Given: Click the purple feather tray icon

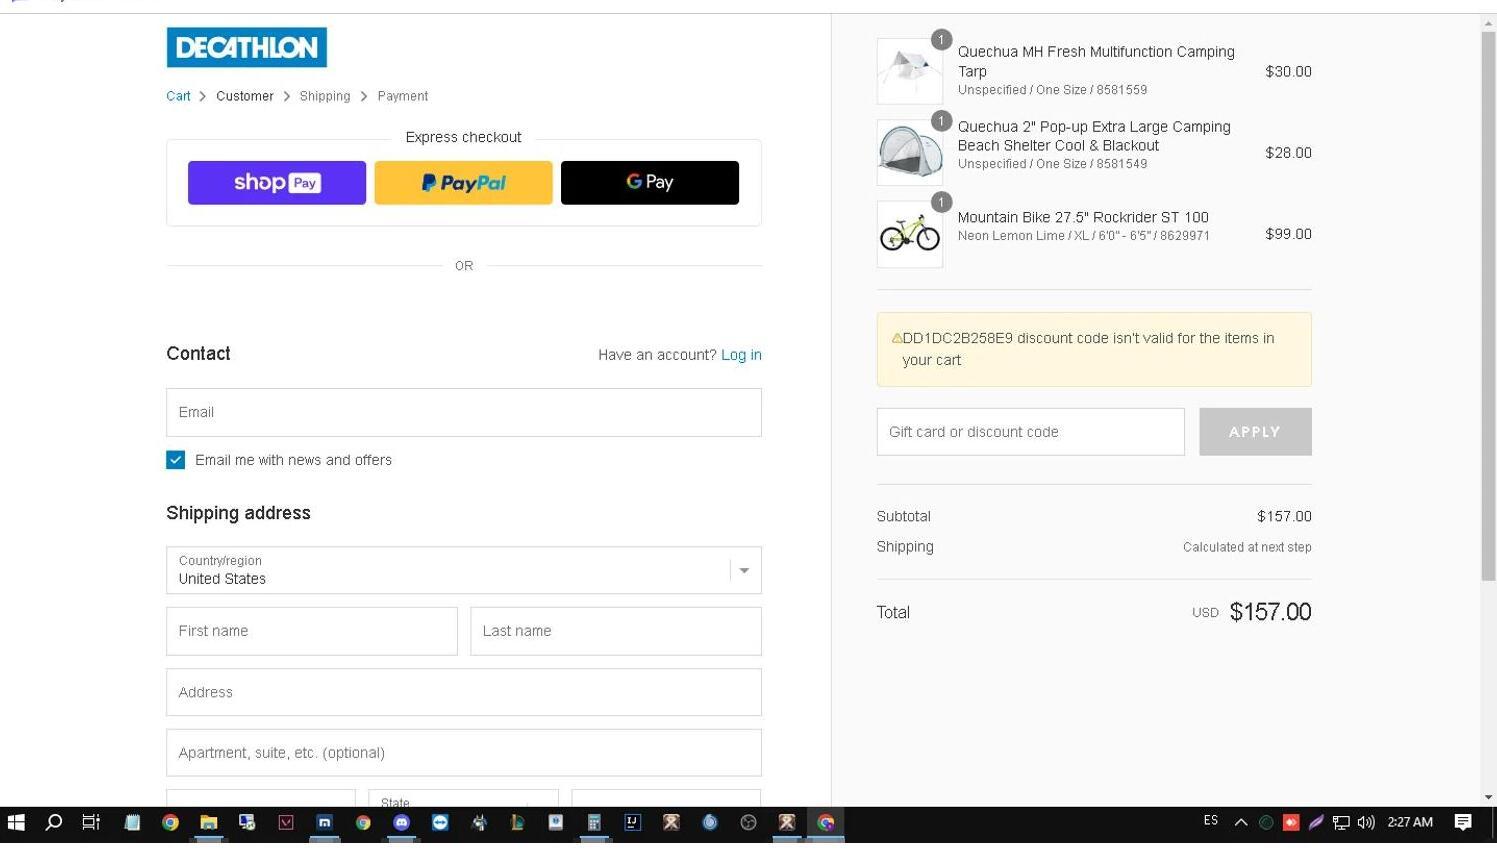Looking at the screenshot, I should pyautogui.click(x=1316, y=822).
